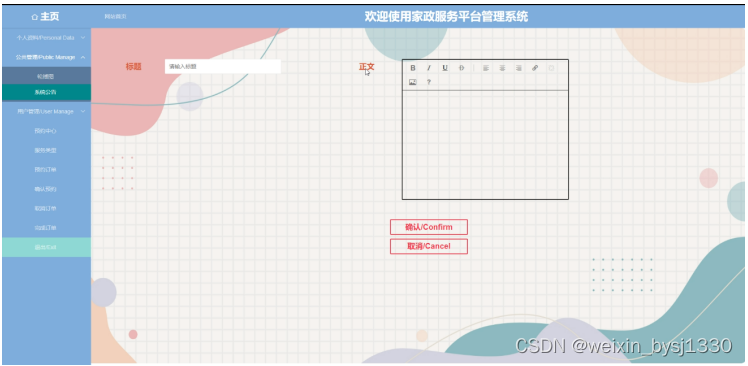The width and height of the screenshot is (748, 366).
Task: Open 完成订单 in the sidebar
Action: [46, 228]
